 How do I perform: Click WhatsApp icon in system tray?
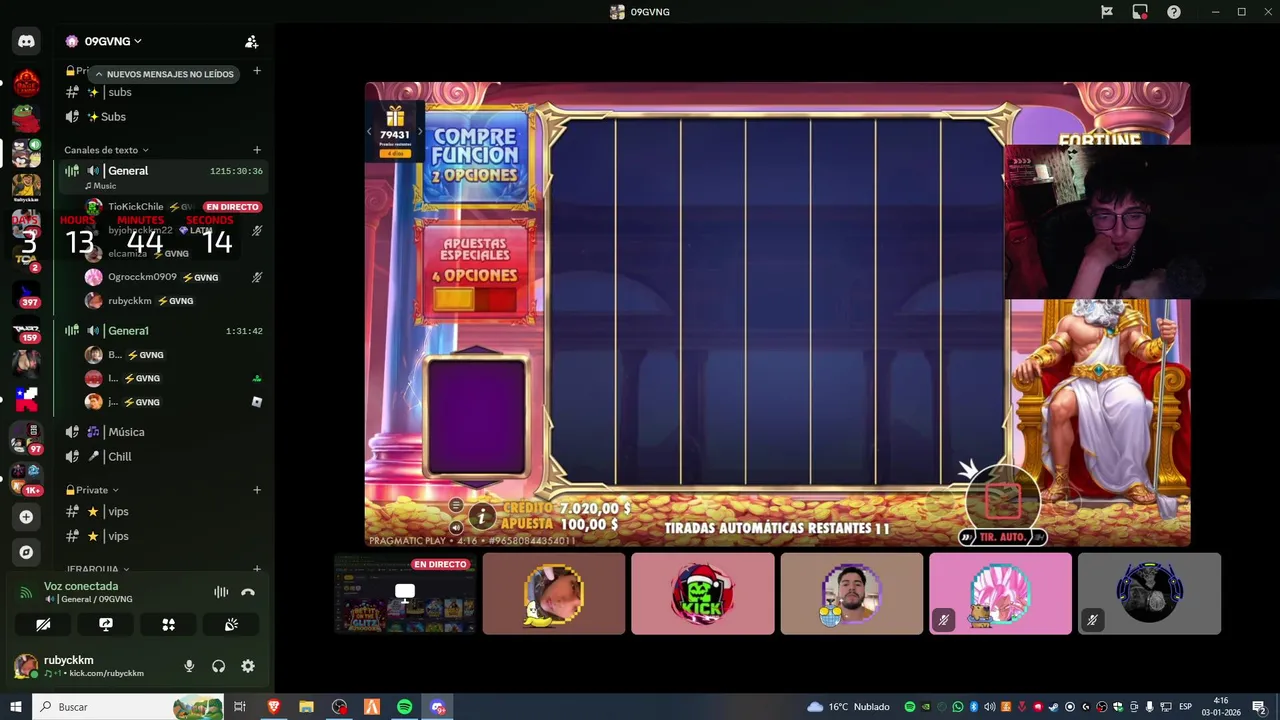[957, 707]
